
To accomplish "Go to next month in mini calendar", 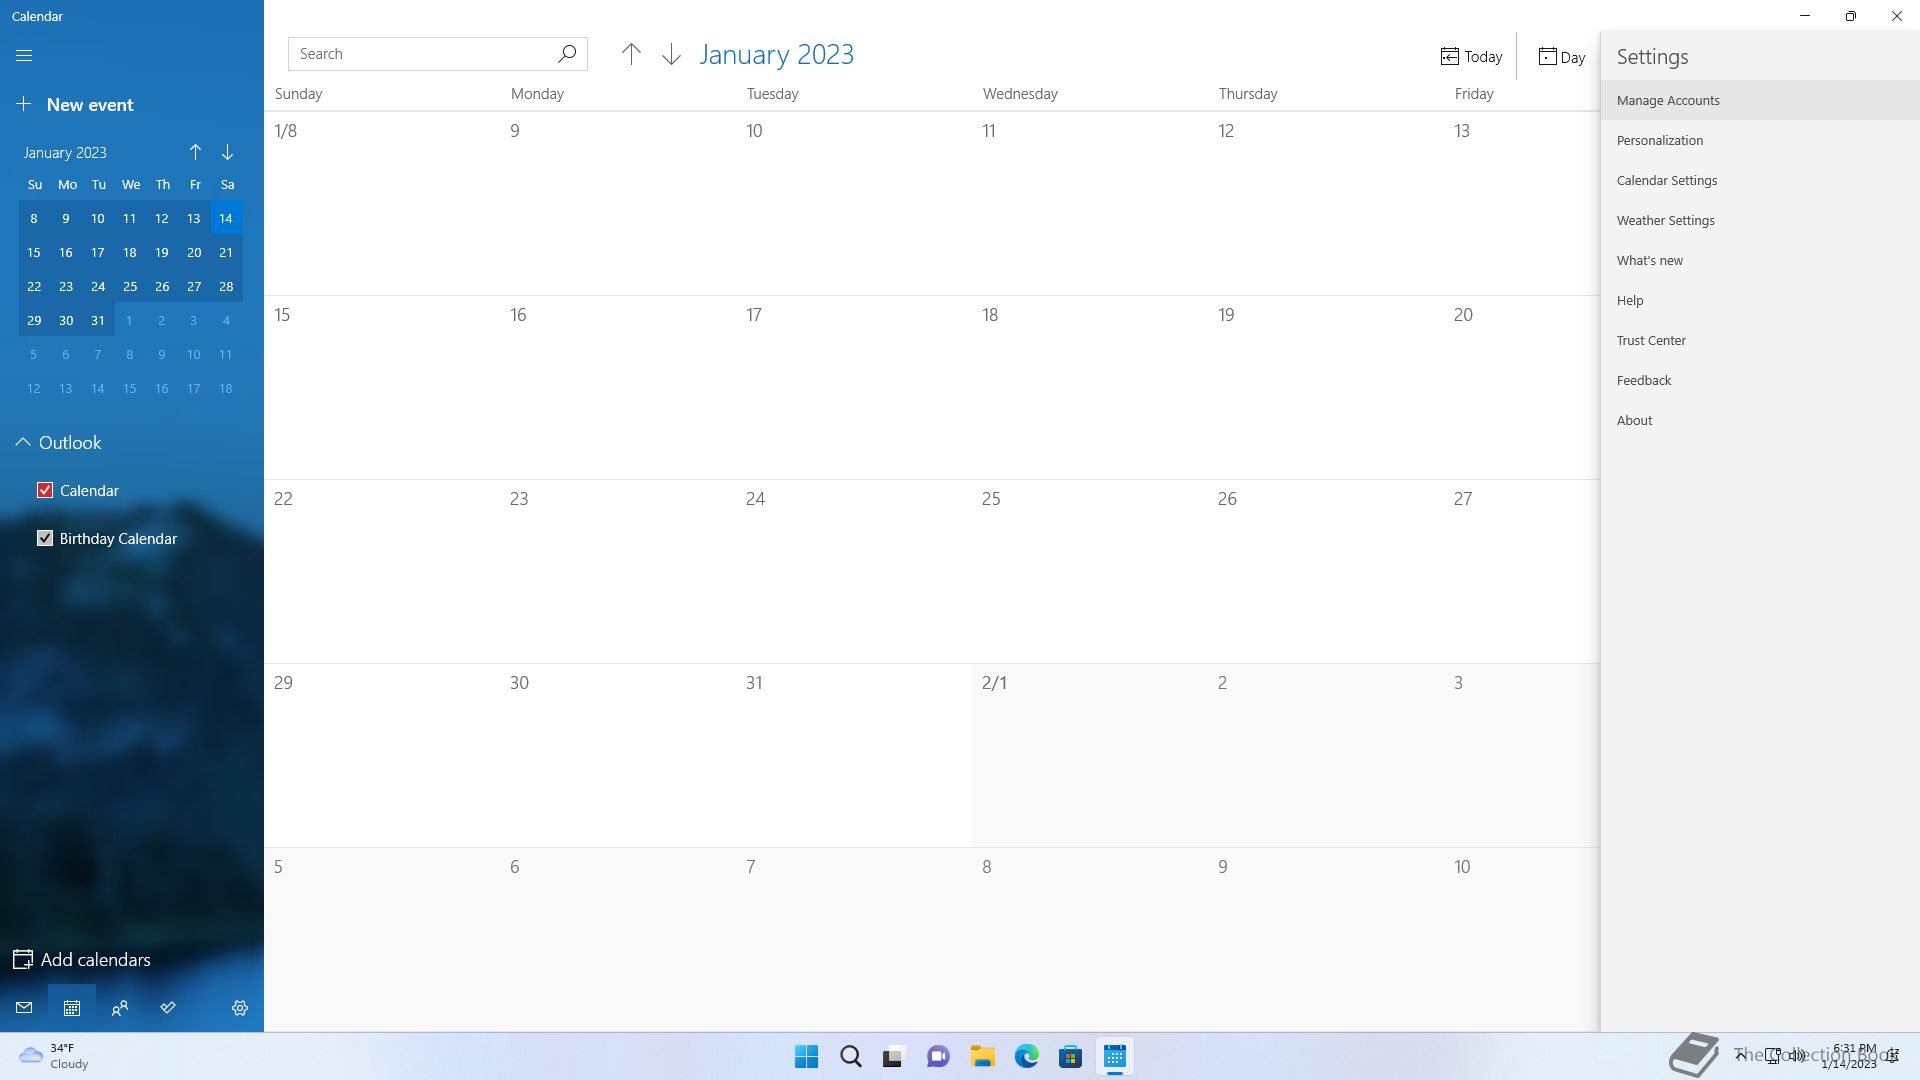I will tap(227, 152).
